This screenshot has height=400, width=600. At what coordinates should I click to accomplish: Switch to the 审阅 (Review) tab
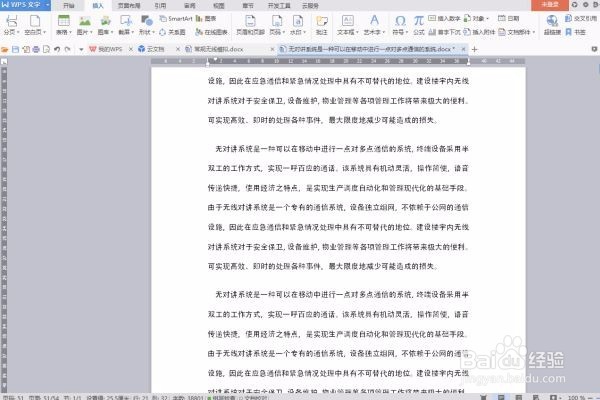pos(189,6)
